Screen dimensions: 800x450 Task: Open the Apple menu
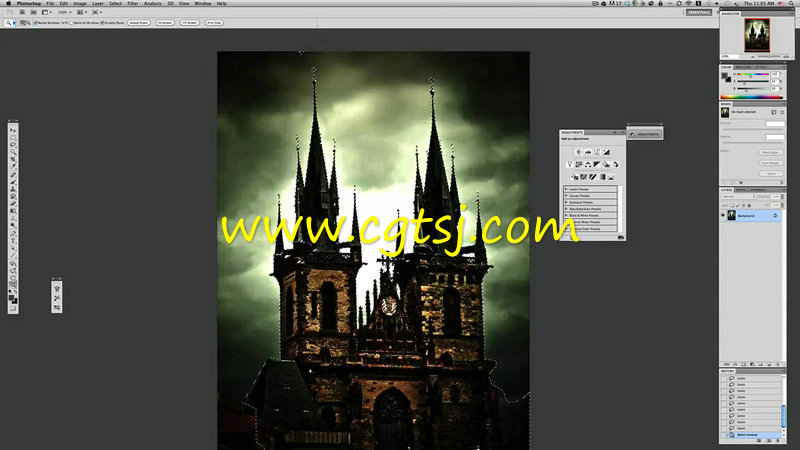tap(8, 3)
